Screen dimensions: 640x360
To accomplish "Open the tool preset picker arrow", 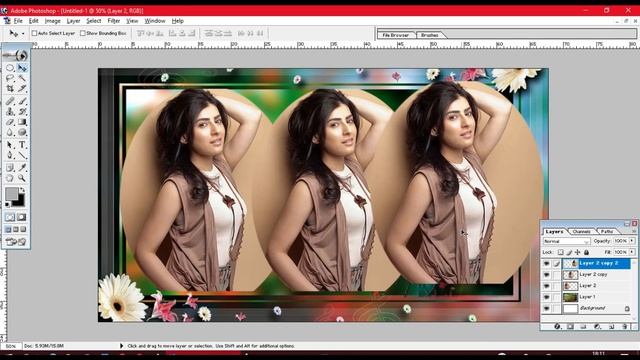I will [x=23, y=33].
